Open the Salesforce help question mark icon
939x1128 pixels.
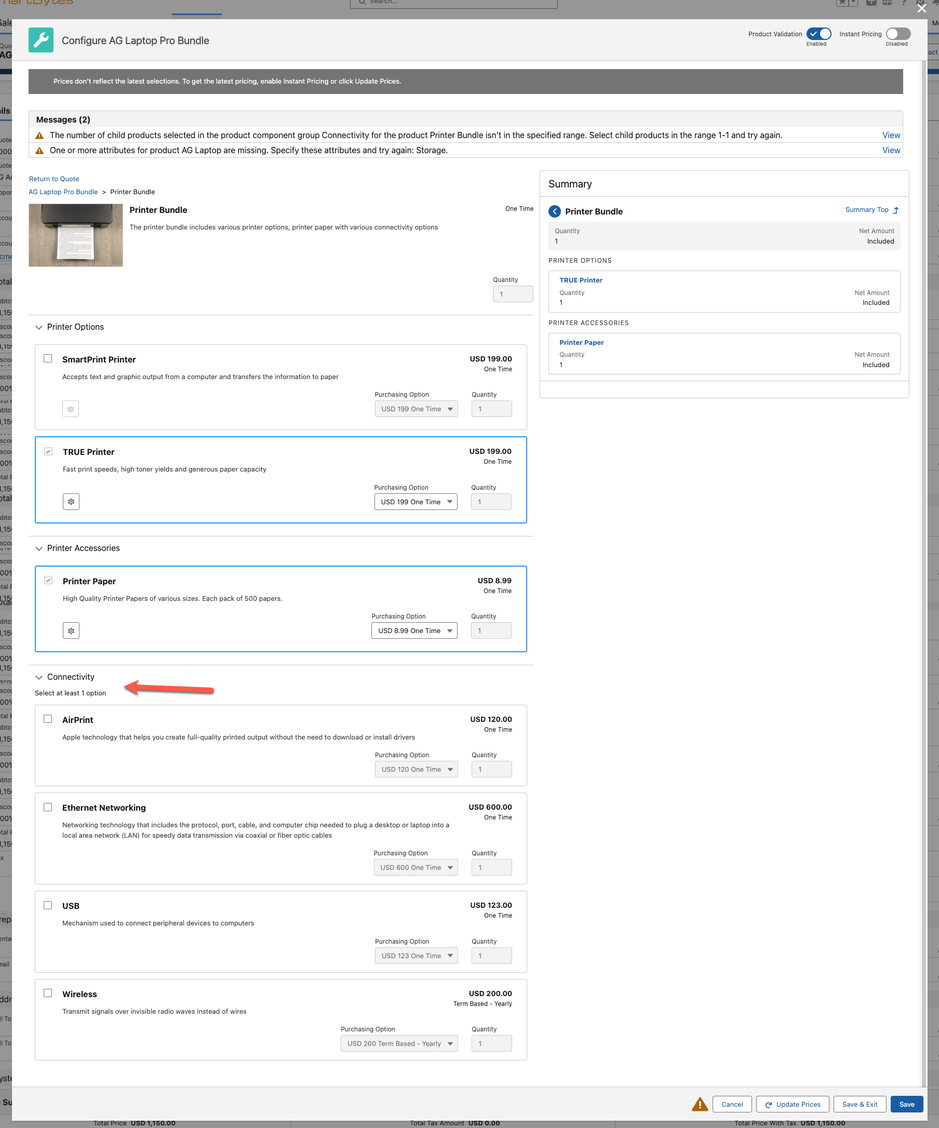pos(904,4)
